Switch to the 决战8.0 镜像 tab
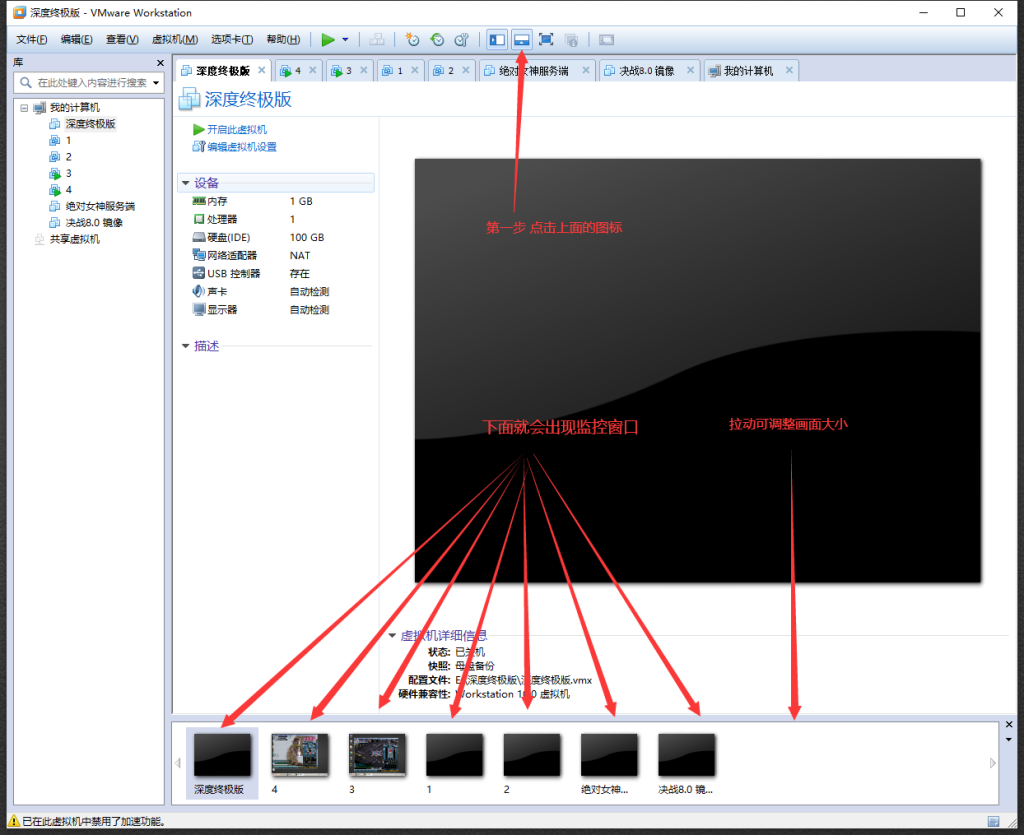The width and height of the screenshot is (1024, 835). click(x=647, y=71)
